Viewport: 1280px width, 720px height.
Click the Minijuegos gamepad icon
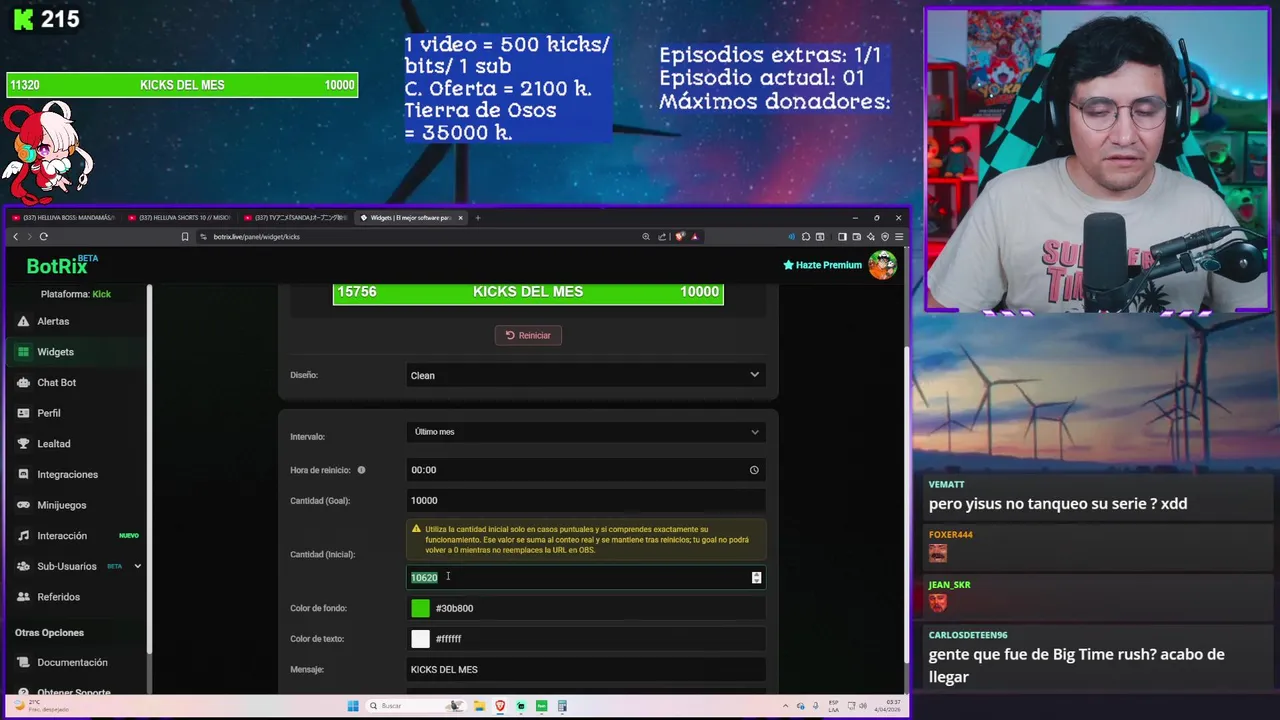[x=24, y=505]
